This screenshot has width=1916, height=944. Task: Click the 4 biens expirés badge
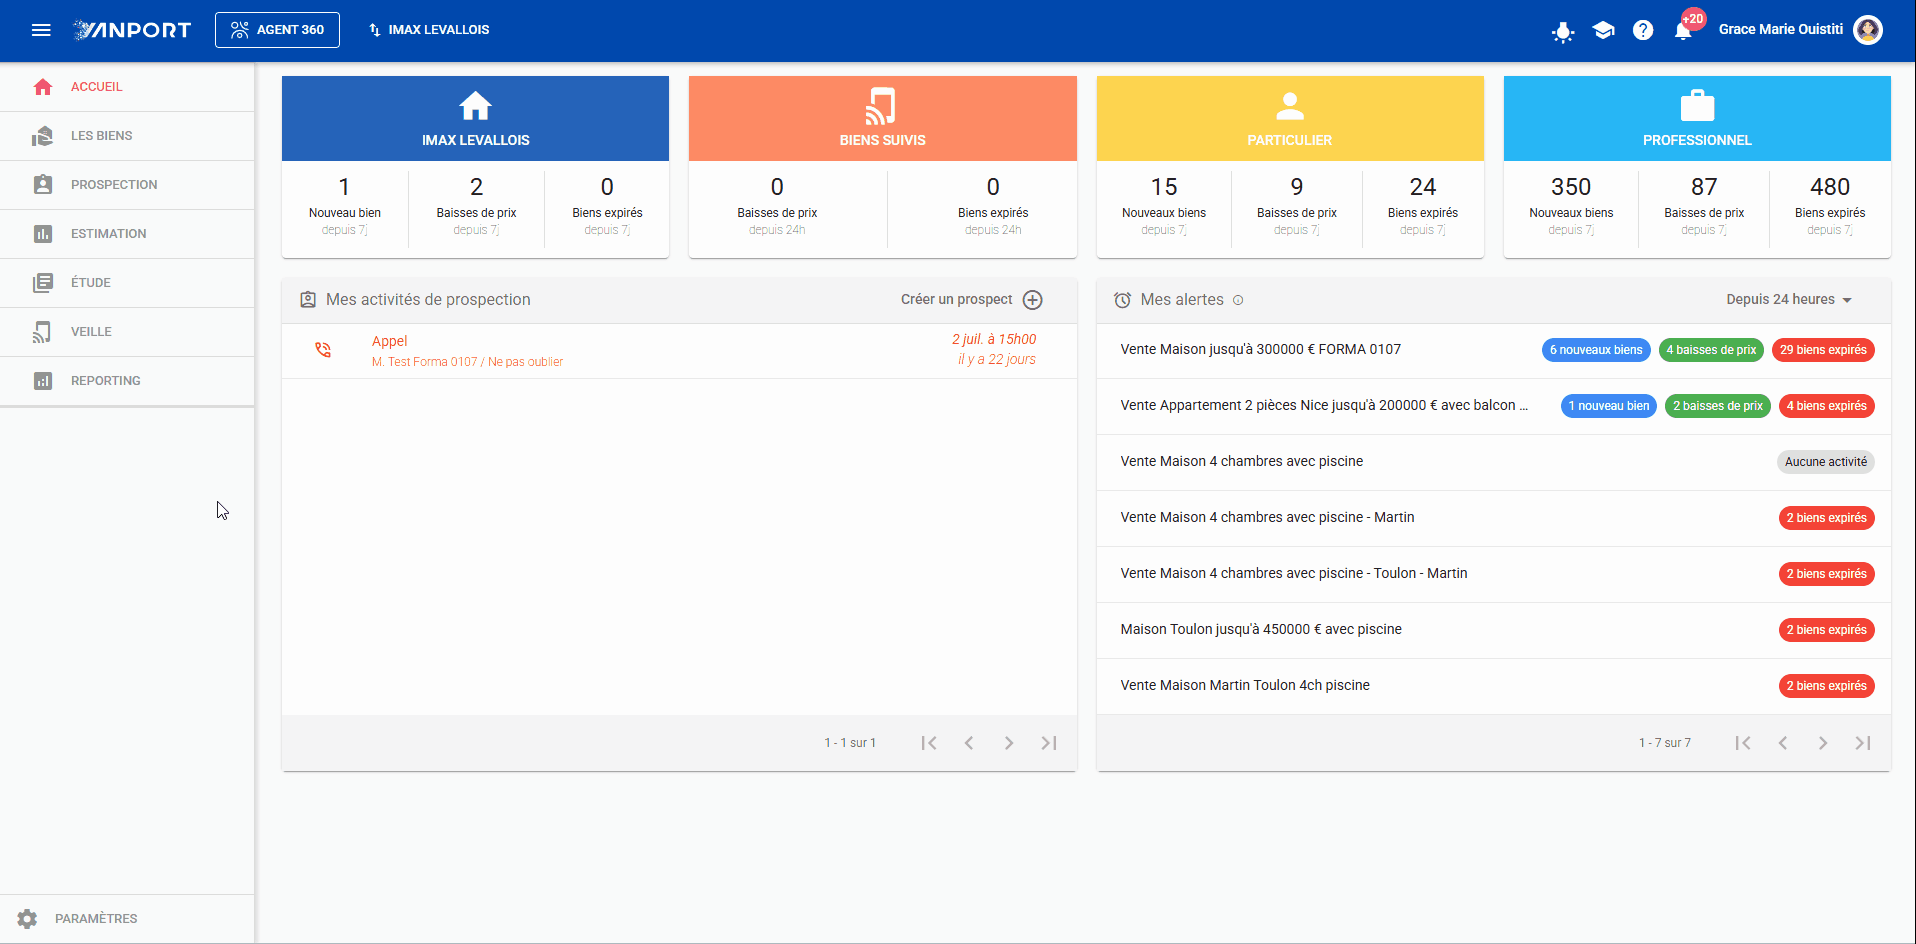click(x=1827, y=406)
